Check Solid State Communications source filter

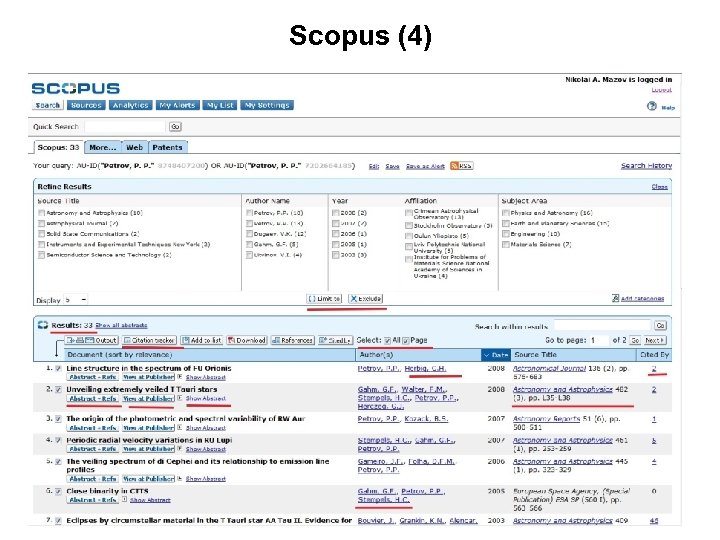41,234
